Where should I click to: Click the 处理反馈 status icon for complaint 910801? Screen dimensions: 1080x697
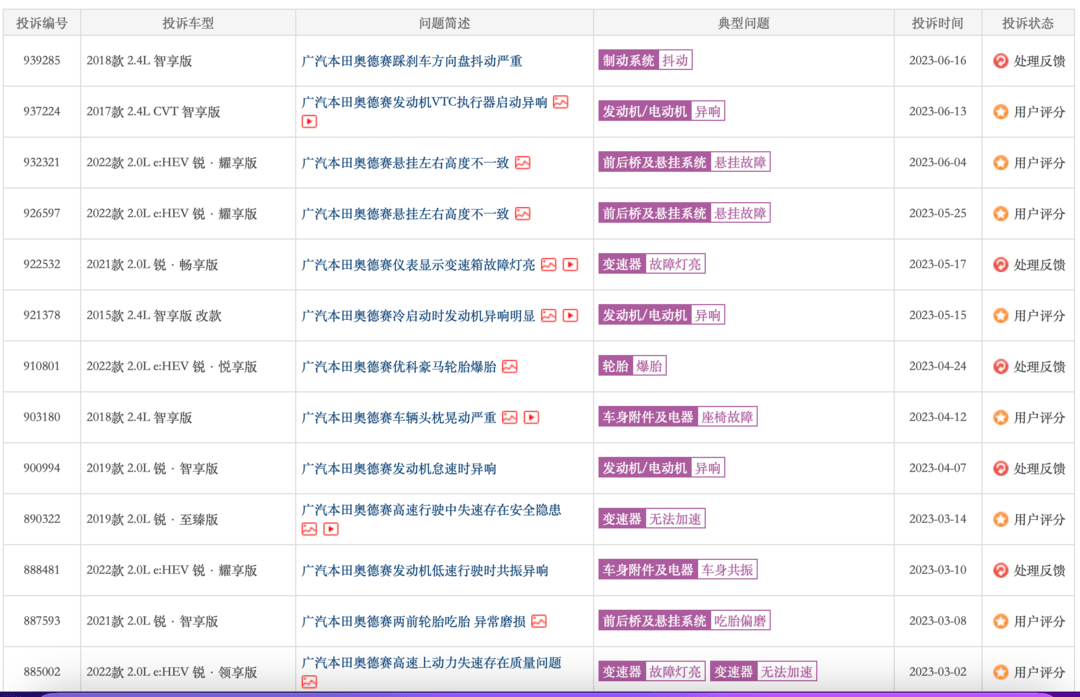tap(1000, 366)
